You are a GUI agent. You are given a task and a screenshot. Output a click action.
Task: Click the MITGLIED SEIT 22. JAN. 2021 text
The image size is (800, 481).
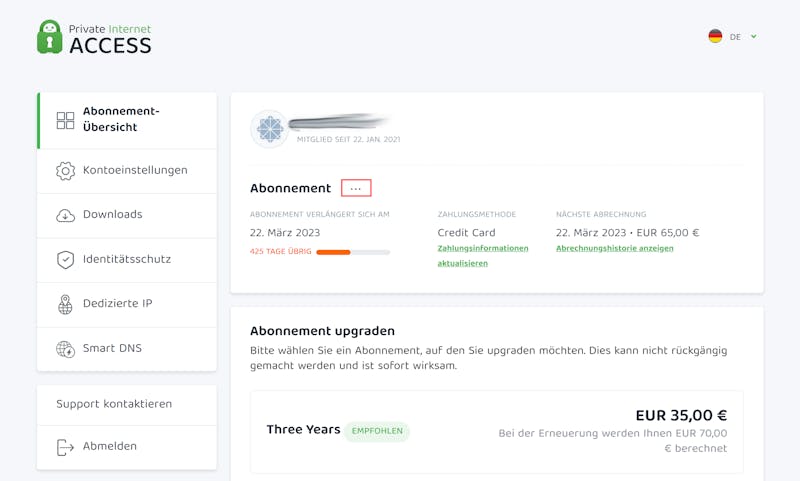tap(348, 139)
